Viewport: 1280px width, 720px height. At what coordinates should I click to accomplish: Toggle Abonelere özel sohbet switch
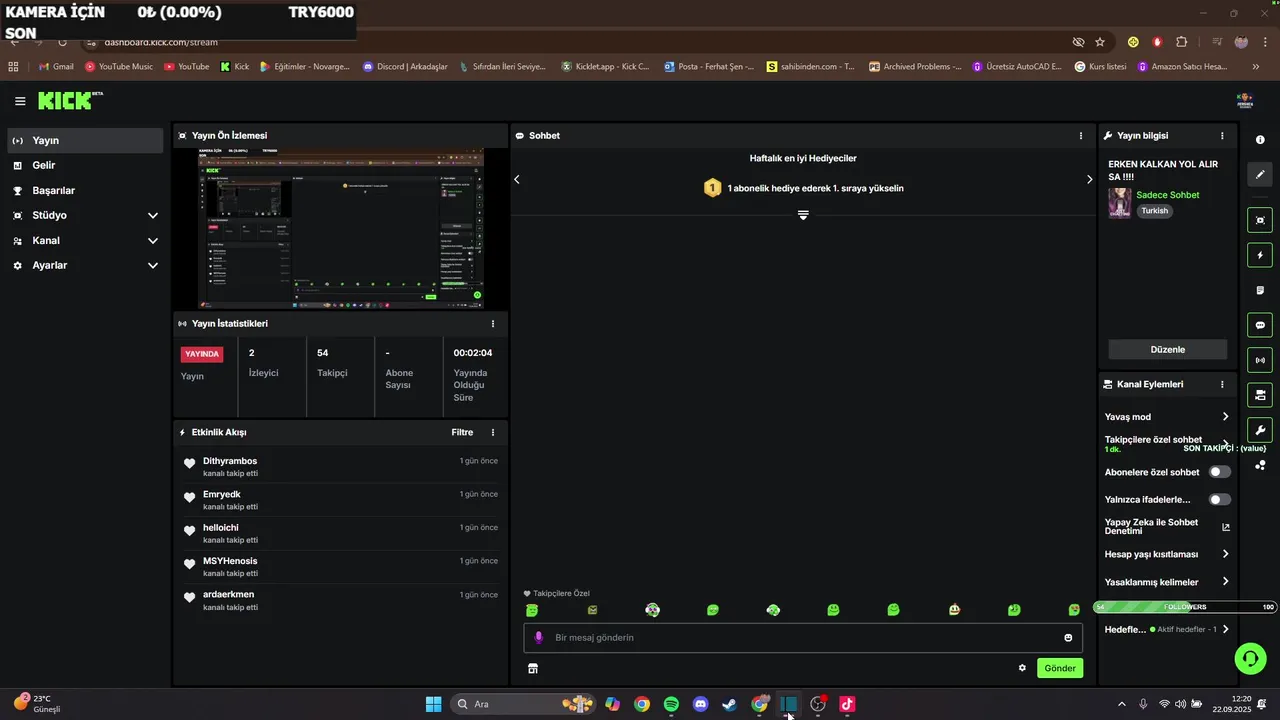coord(1220,472)
